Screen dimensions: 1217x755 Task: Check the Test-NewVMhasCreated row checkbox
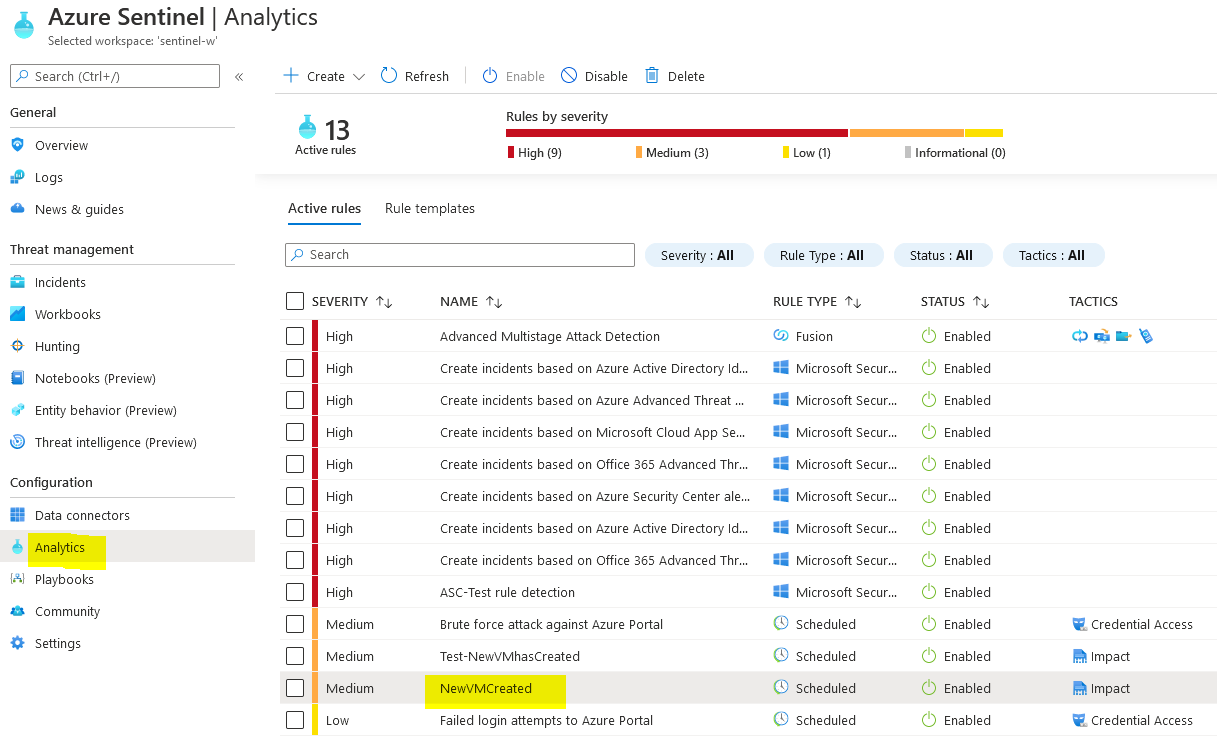click(x=295, y=656)
